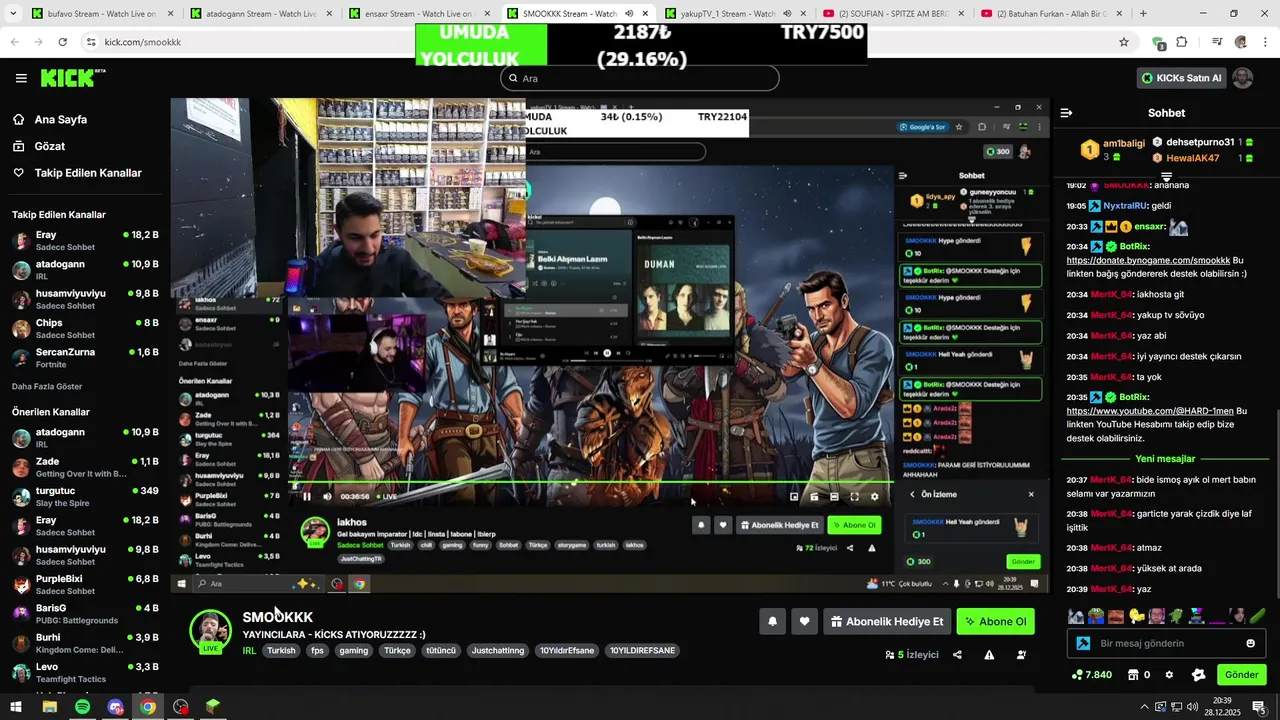
Task: Follow SMOOKKK with the heart icon
Action: click(x=804, y=621)
